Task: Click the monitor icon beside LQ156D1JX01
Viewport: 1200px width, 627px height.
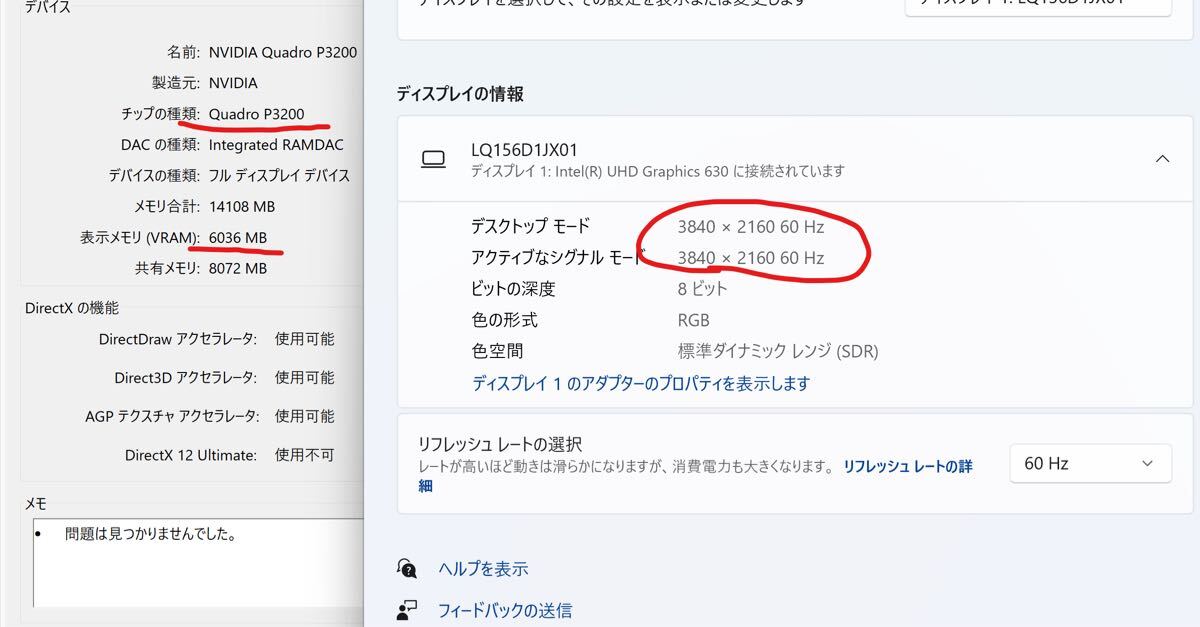Action: point(433,159)
